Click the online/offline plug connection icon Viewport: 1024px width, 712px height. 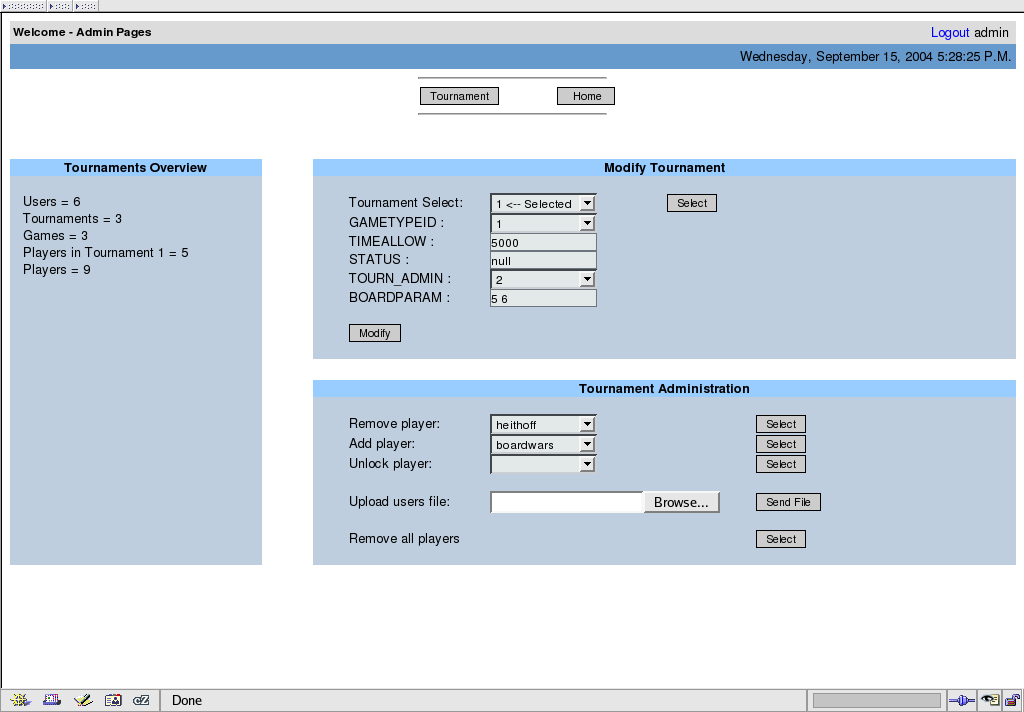pyautogui.click(x=962, y=700)
